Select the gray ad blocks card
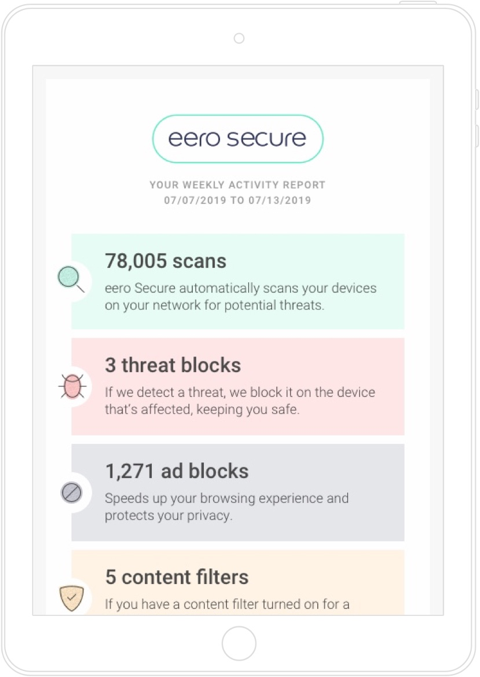Screen dimensions: 480x677 pyautogui.click(x=238, y=493)
